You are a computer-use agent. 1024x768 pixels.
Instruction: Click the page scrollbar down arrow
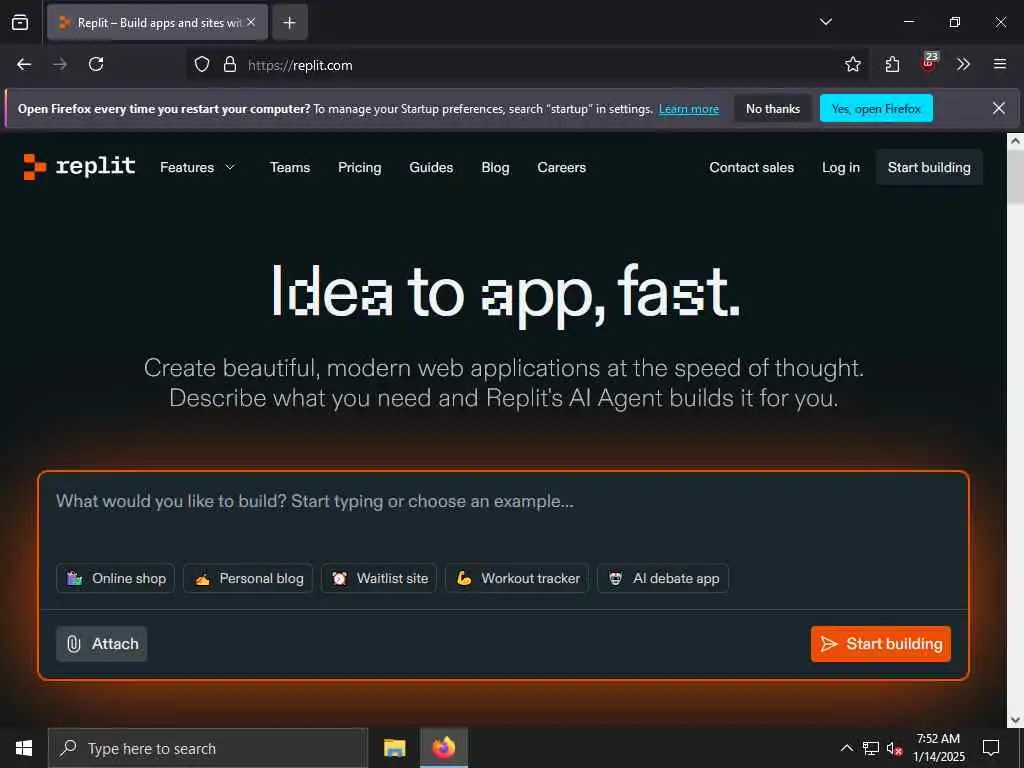[1015, 720]
